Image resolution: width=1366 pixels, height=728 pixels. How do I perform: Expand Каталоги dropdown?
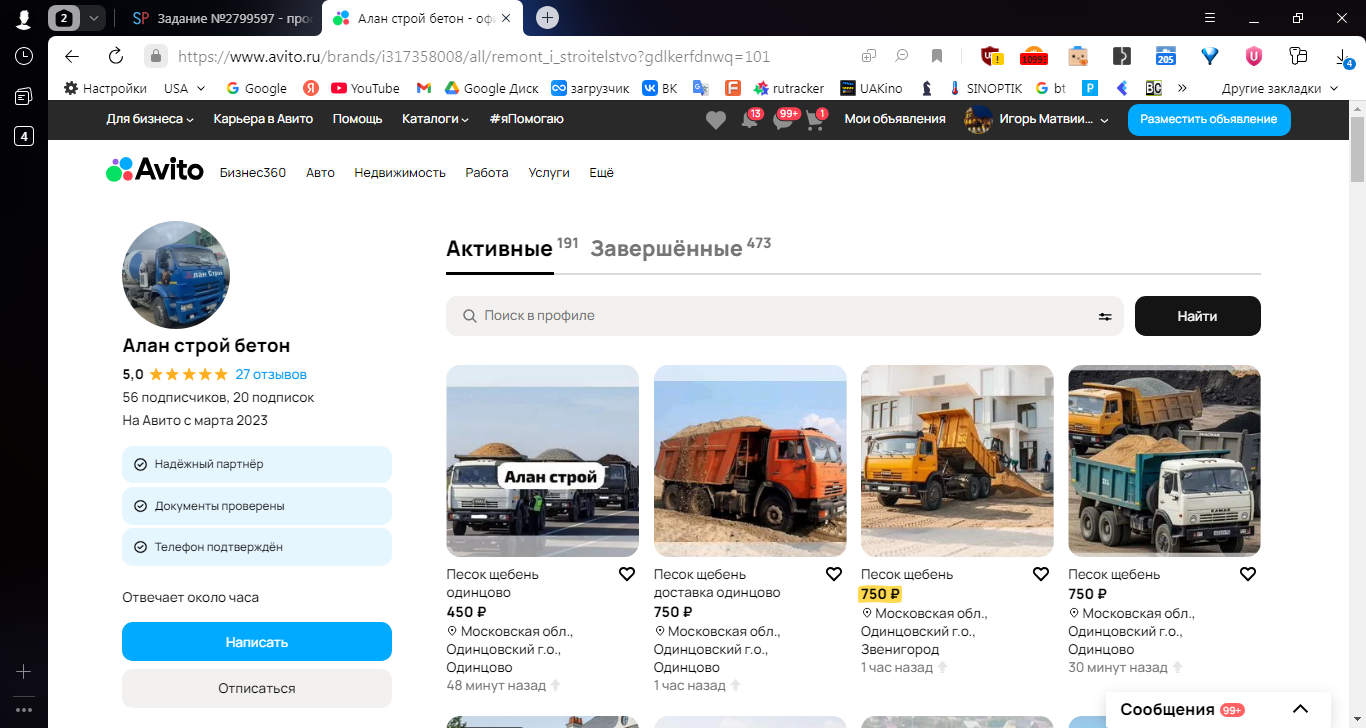(x=436, y=119)
